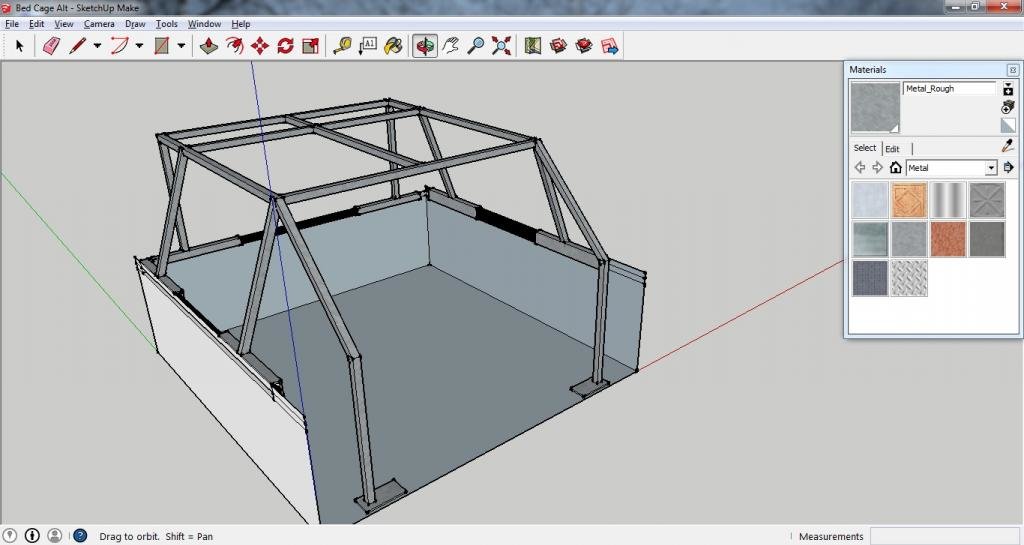1024x545 pixels.
Task: Open the Add Location map icon
Action: click(533, 46)
